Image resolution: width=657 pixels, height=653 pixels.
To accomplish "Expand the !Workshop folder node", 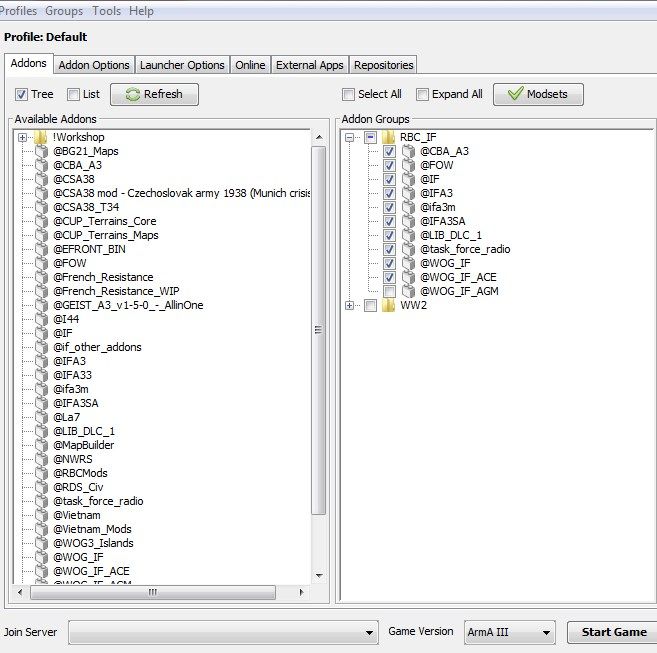I will click(x=22, y=137).
